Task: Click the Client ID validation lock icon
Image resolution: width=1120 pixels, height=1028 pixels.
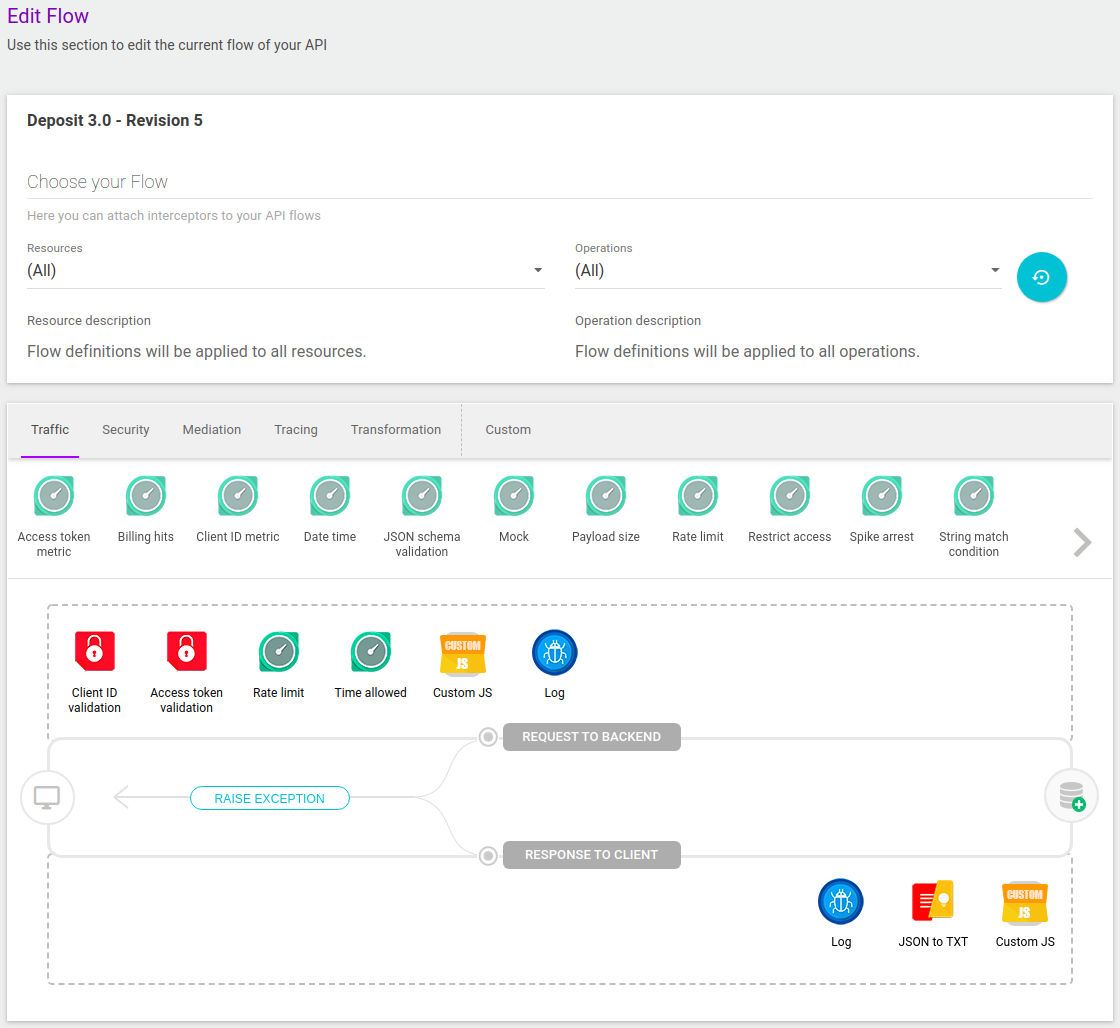Action: click(x=95, y=652)
